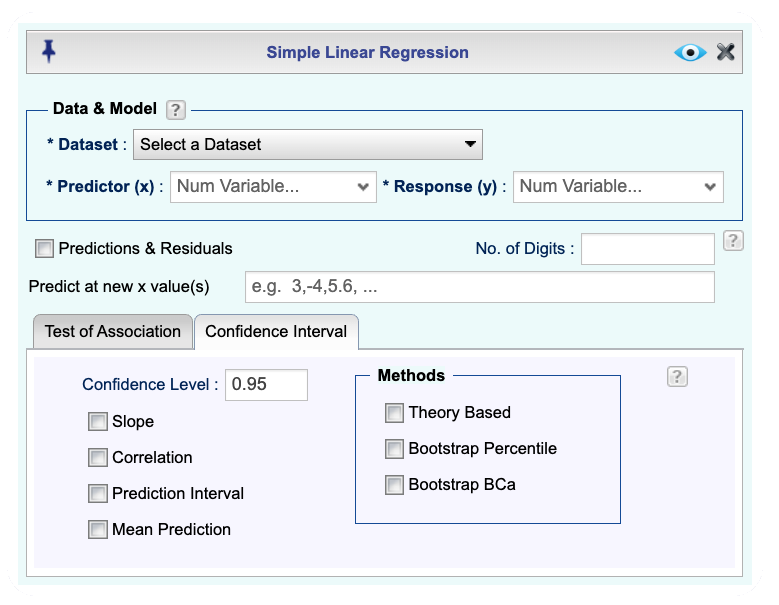Image resolution: width=779 pixels, height=605 pixels.
Task: Tick the Theory Based method
Action: pyautogui.click(x=394, y=413)
